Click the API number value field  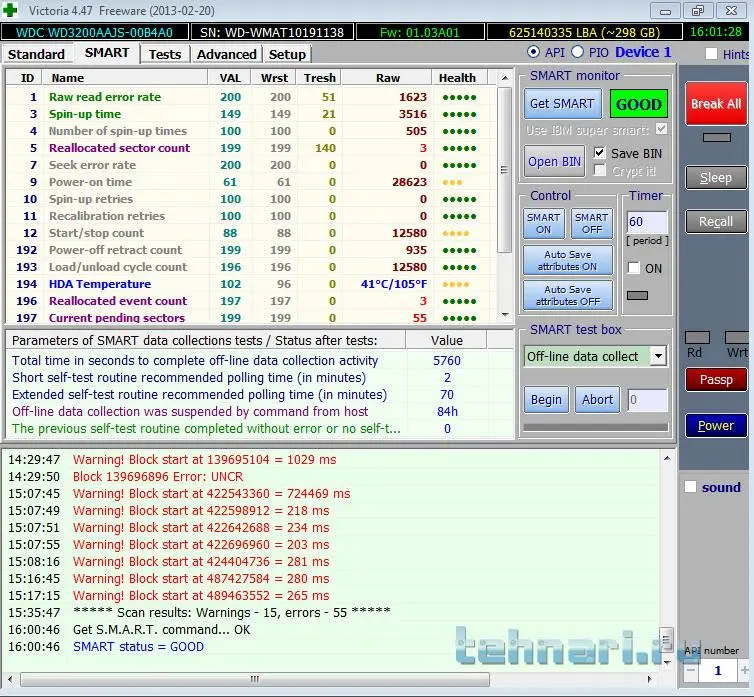[718, 670]
